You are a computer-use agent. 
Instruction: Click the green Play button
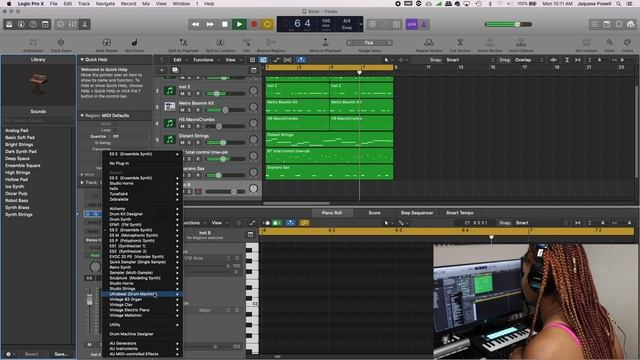pos(239,24)
